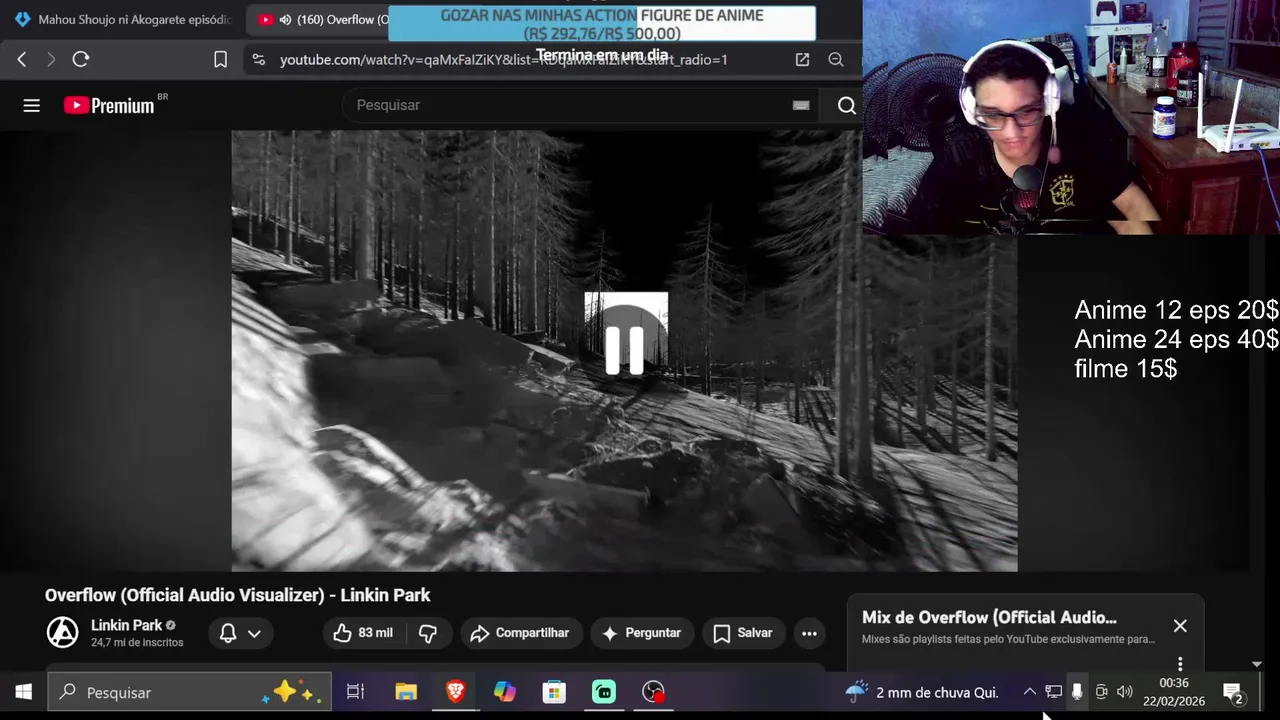The image size is (1280, 720).
Task: Open notification center icon
Action: pos(1234,692)
